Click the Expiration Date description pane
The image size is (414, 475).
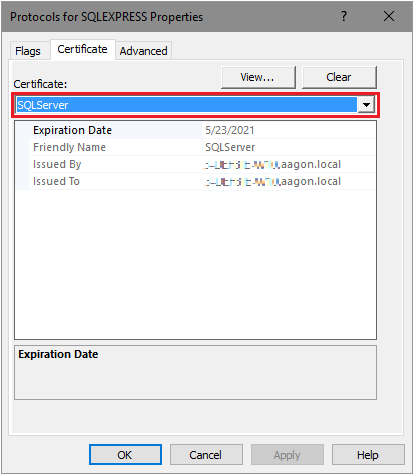point(195,372)
